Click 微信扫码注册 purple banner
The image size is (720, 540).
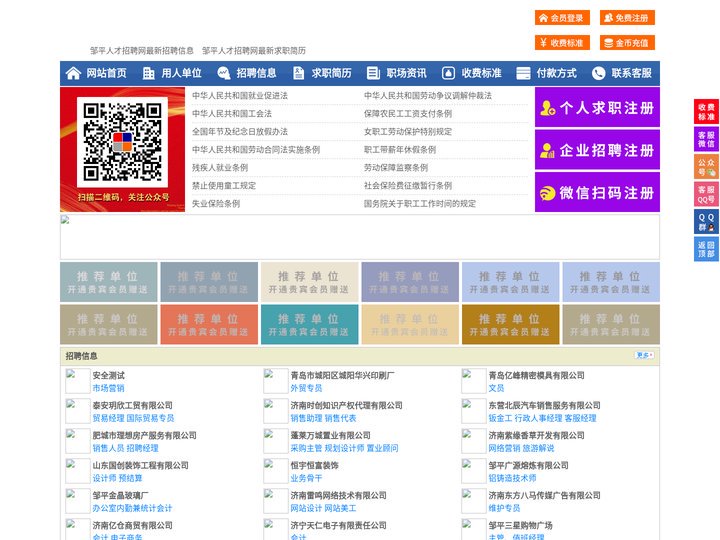click(597, 192)
